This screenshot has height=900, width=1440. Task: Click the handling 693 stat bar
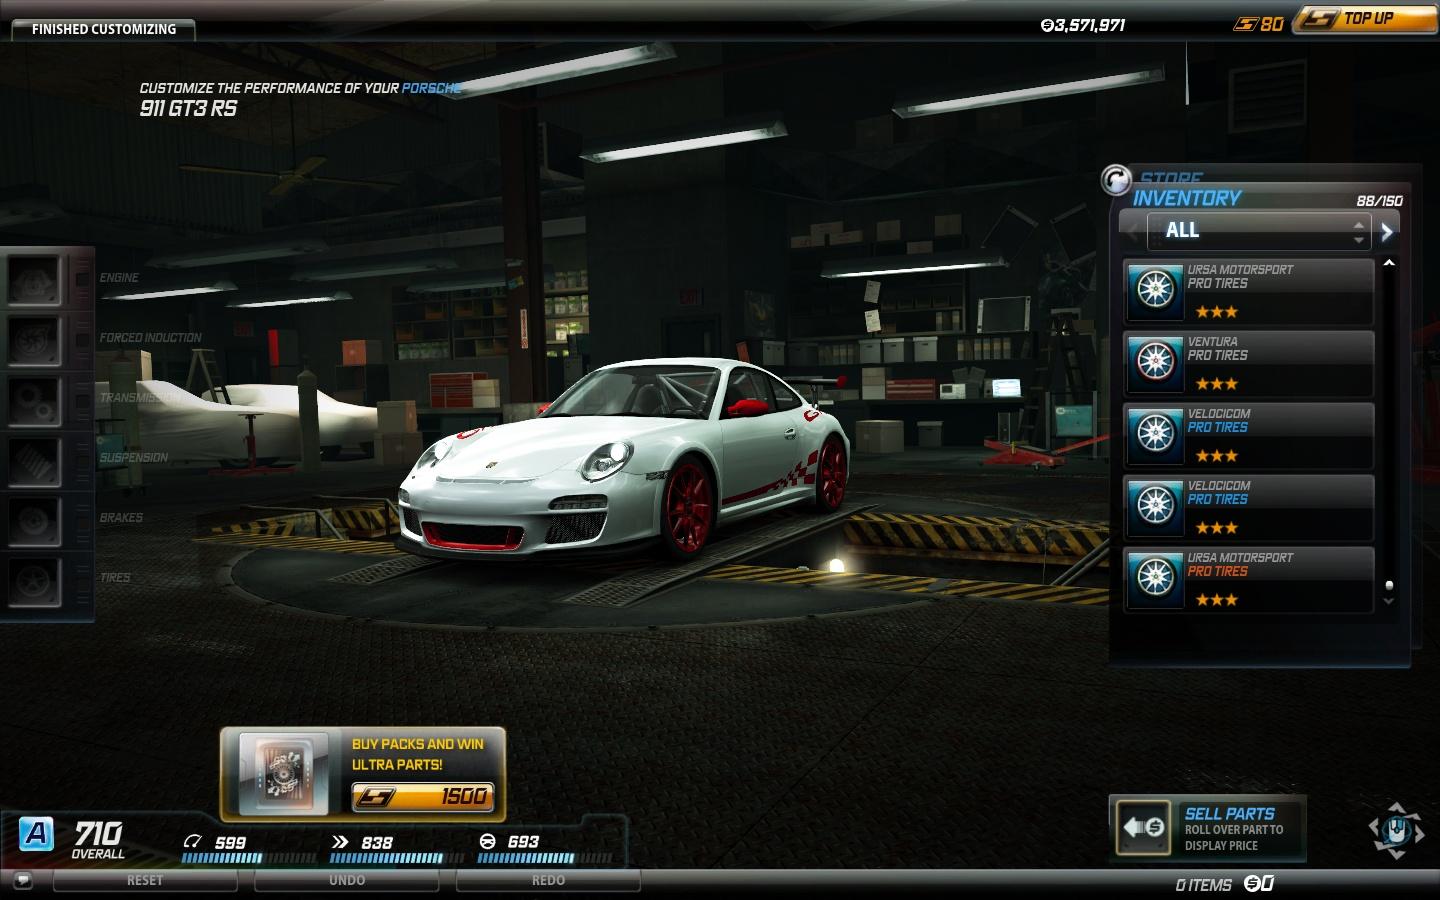point(544,858)
